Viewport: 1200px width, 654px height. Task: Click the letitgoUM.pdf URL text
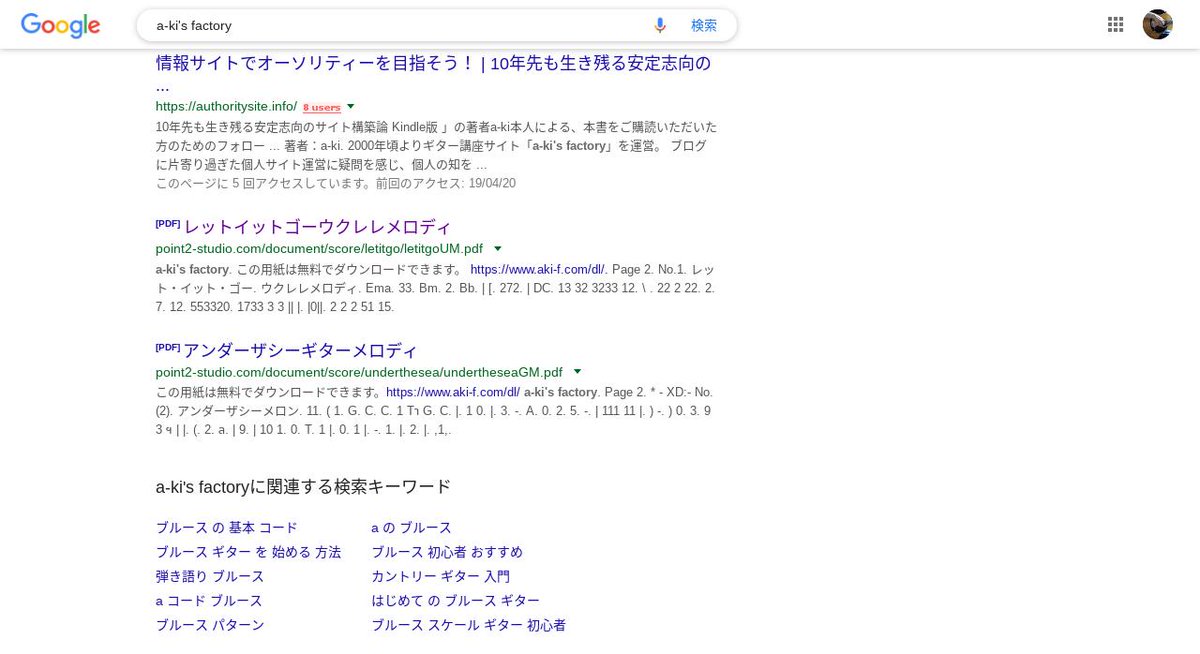(320, 248)
